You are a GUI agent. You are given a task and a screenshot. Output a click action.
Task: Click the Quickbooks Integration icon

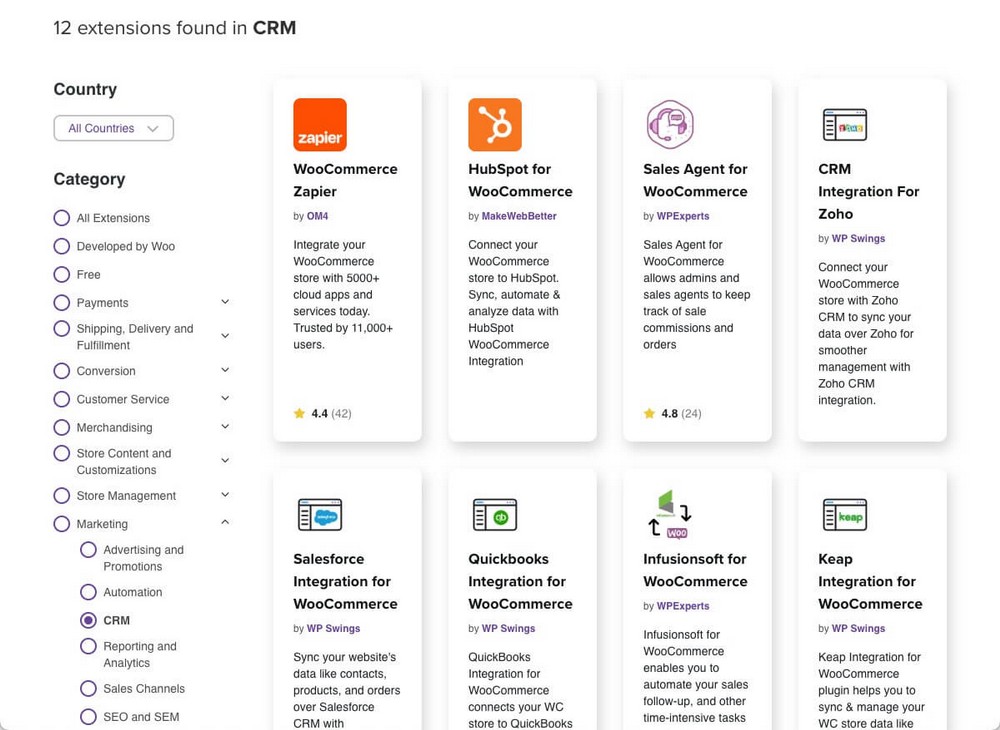(495, 515)
